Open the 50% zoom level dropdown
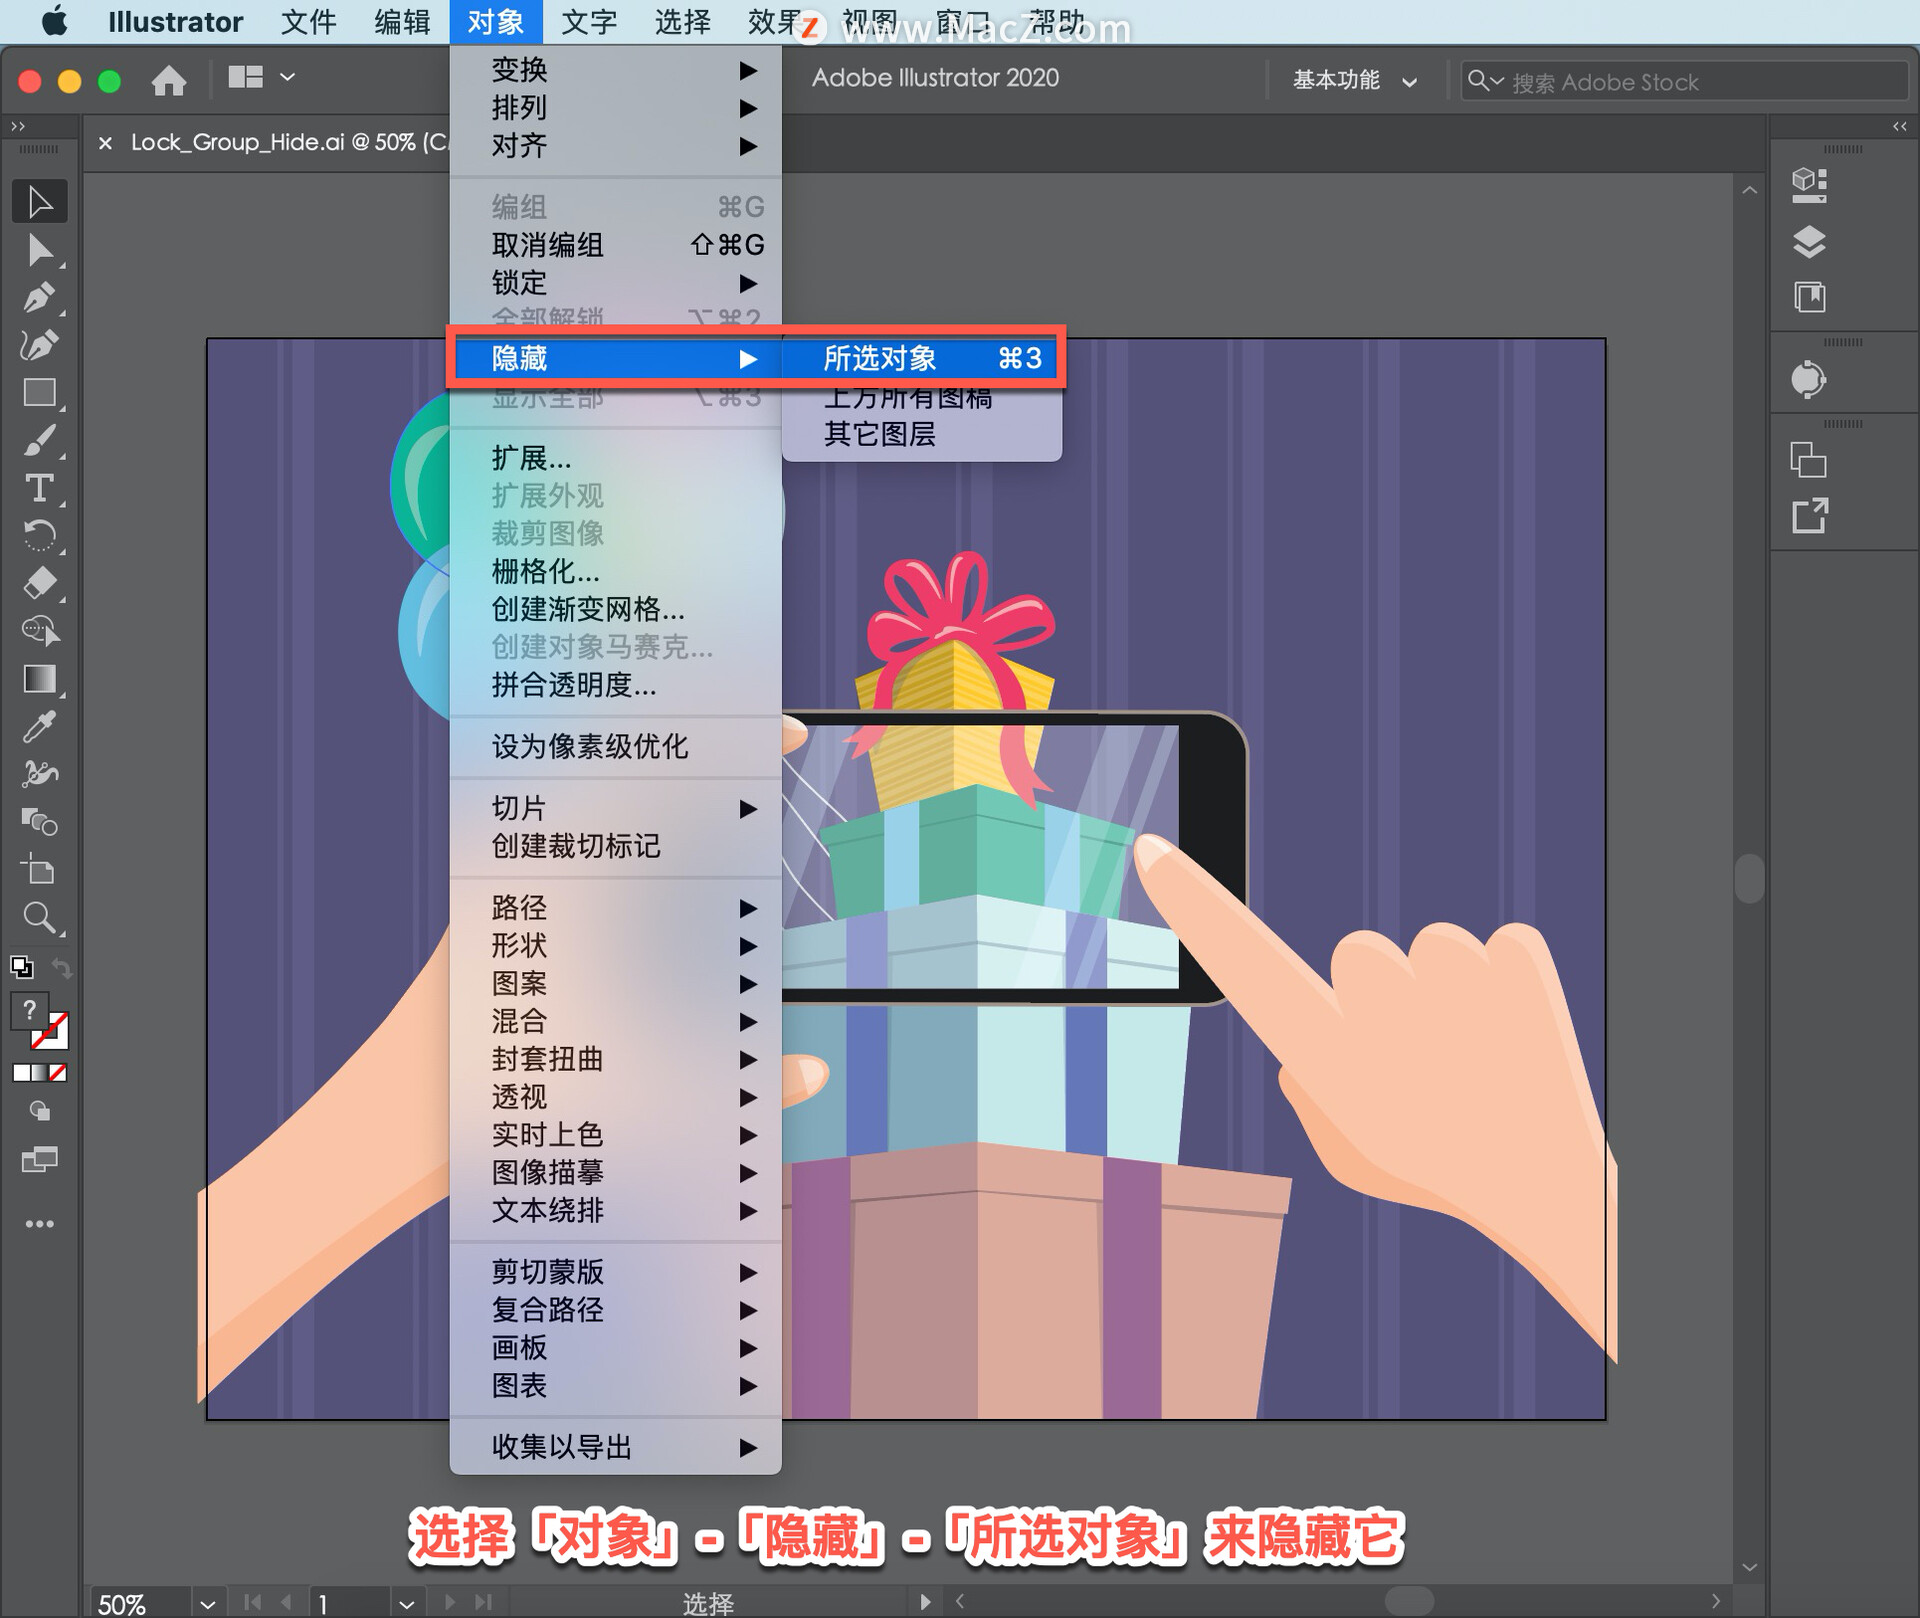The width and height of the screenshot is (1920, 1618). coord(207,1600)
